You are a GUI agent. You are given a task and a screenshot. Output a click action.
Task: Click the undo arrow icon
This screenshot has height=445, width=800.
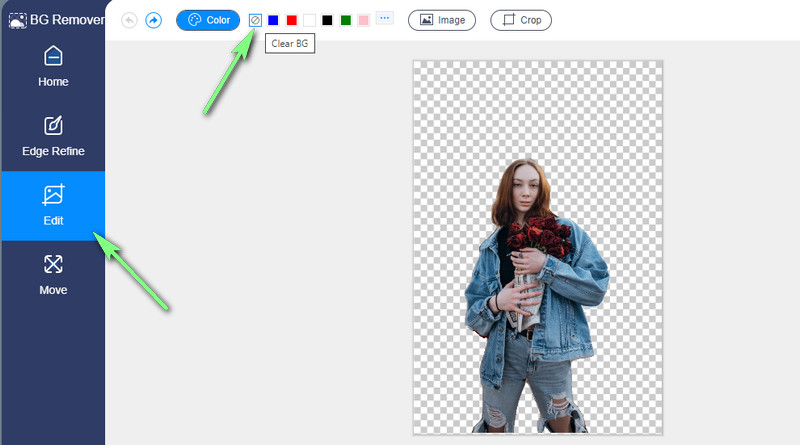pyautogui.click(x=129, y=20)
